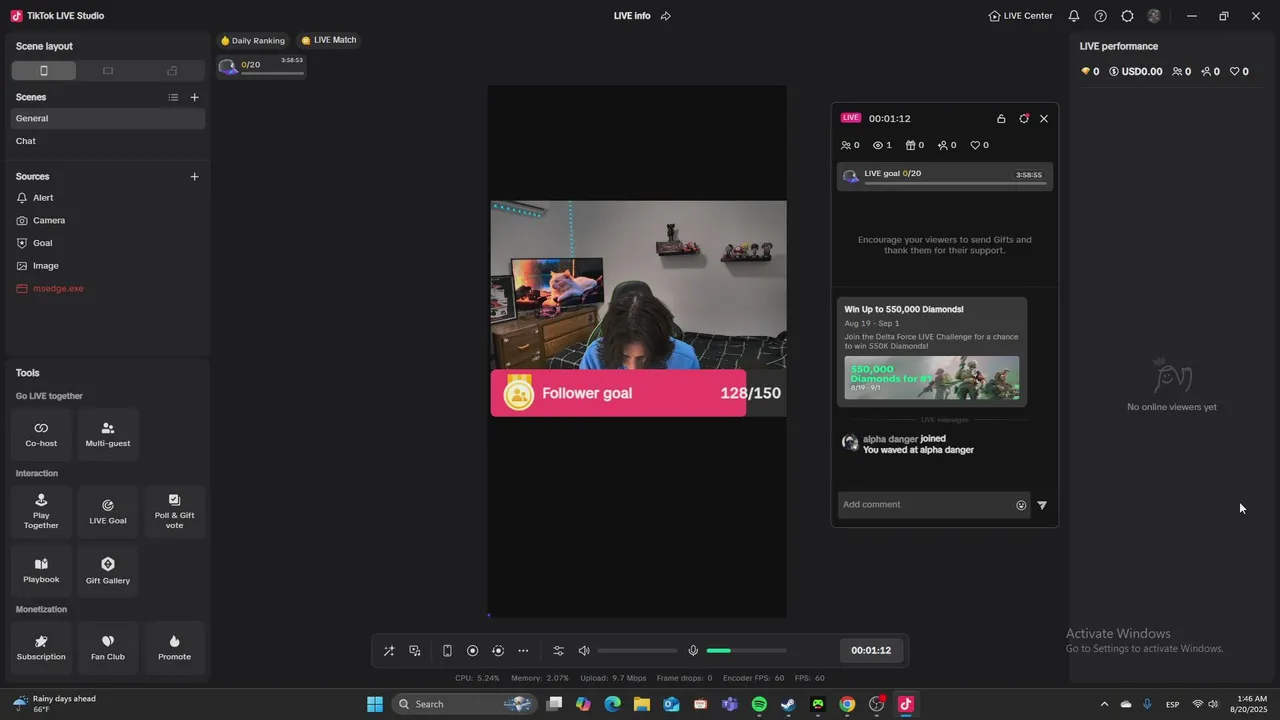
Task: Click the Add comment field
Action: tap(926, 505)
